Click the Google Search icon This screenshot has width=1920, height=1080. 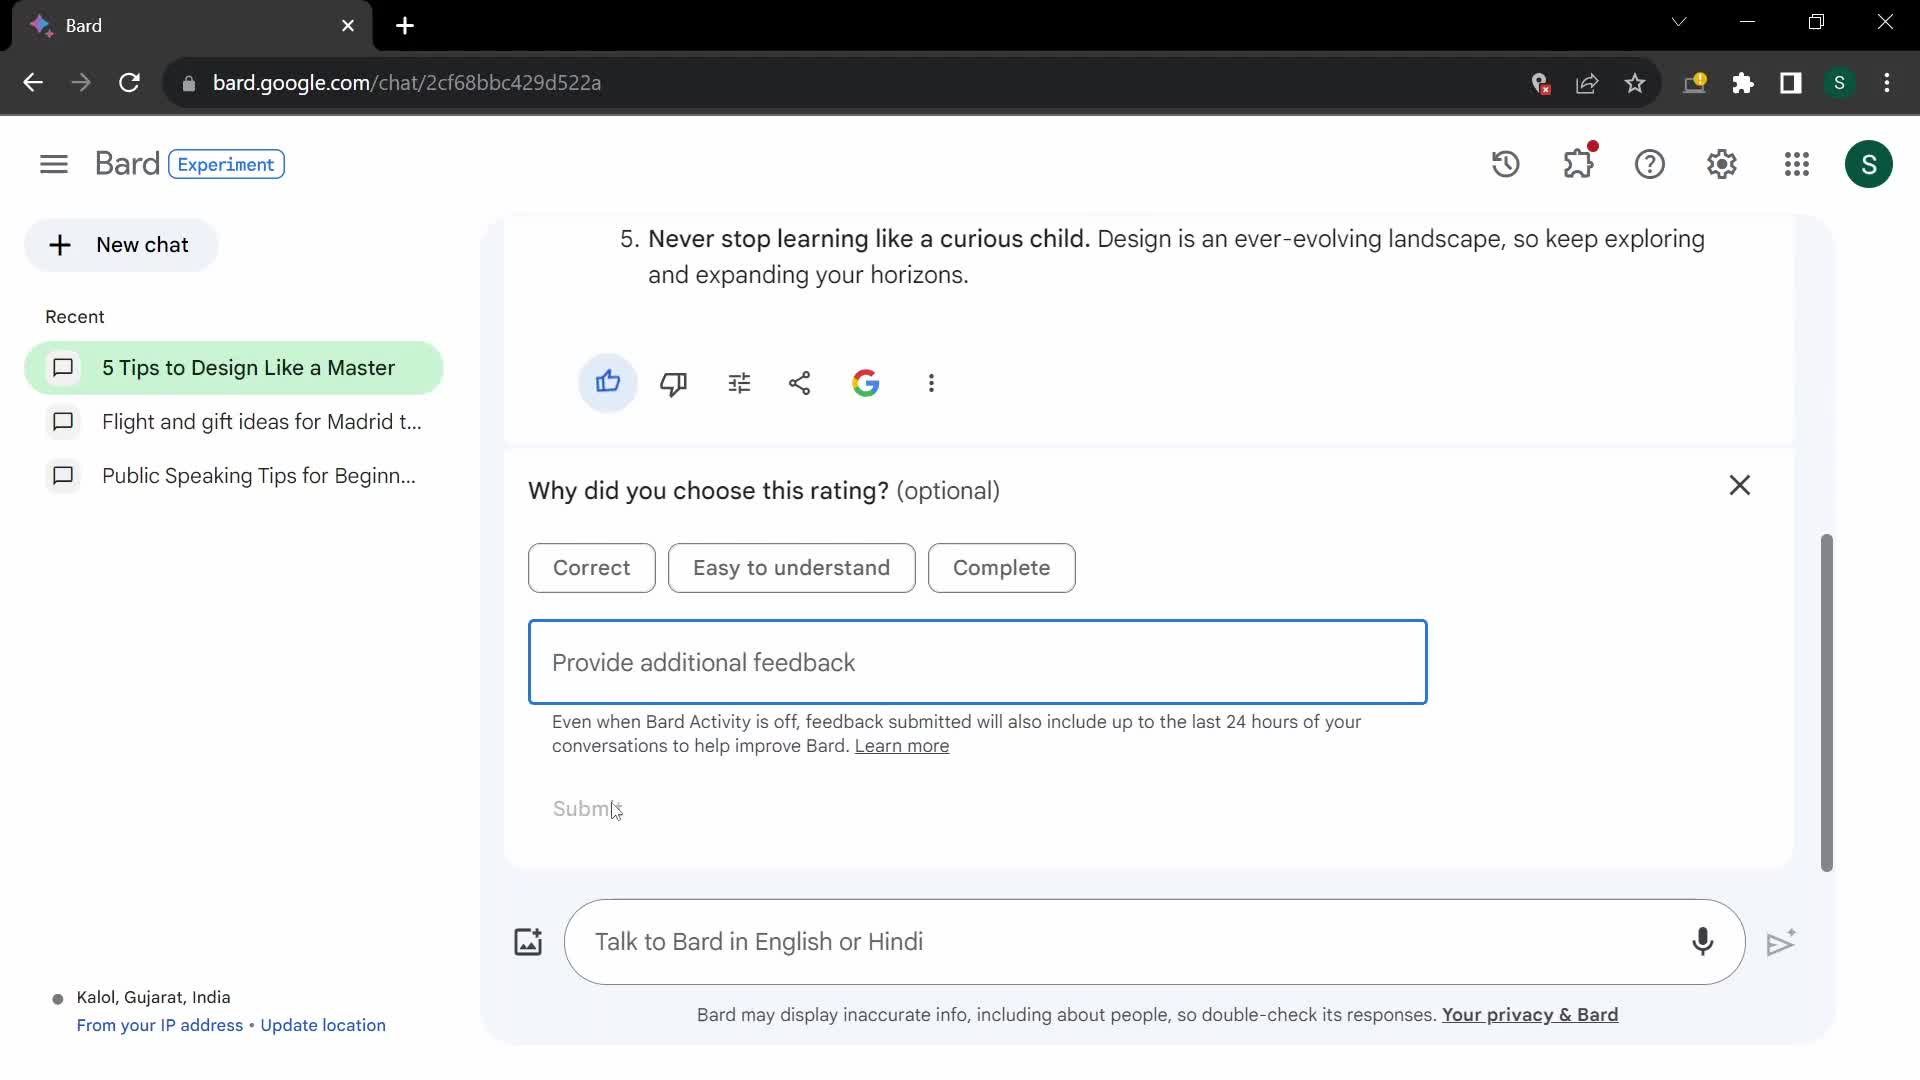(x=864, y=382)
